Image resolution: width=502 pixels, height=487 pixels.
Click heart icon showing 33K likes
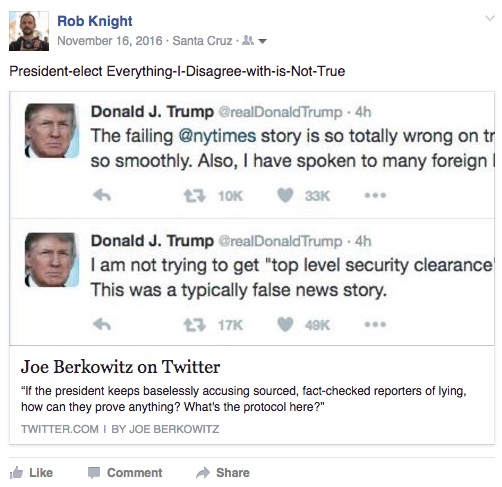(285, 195)
